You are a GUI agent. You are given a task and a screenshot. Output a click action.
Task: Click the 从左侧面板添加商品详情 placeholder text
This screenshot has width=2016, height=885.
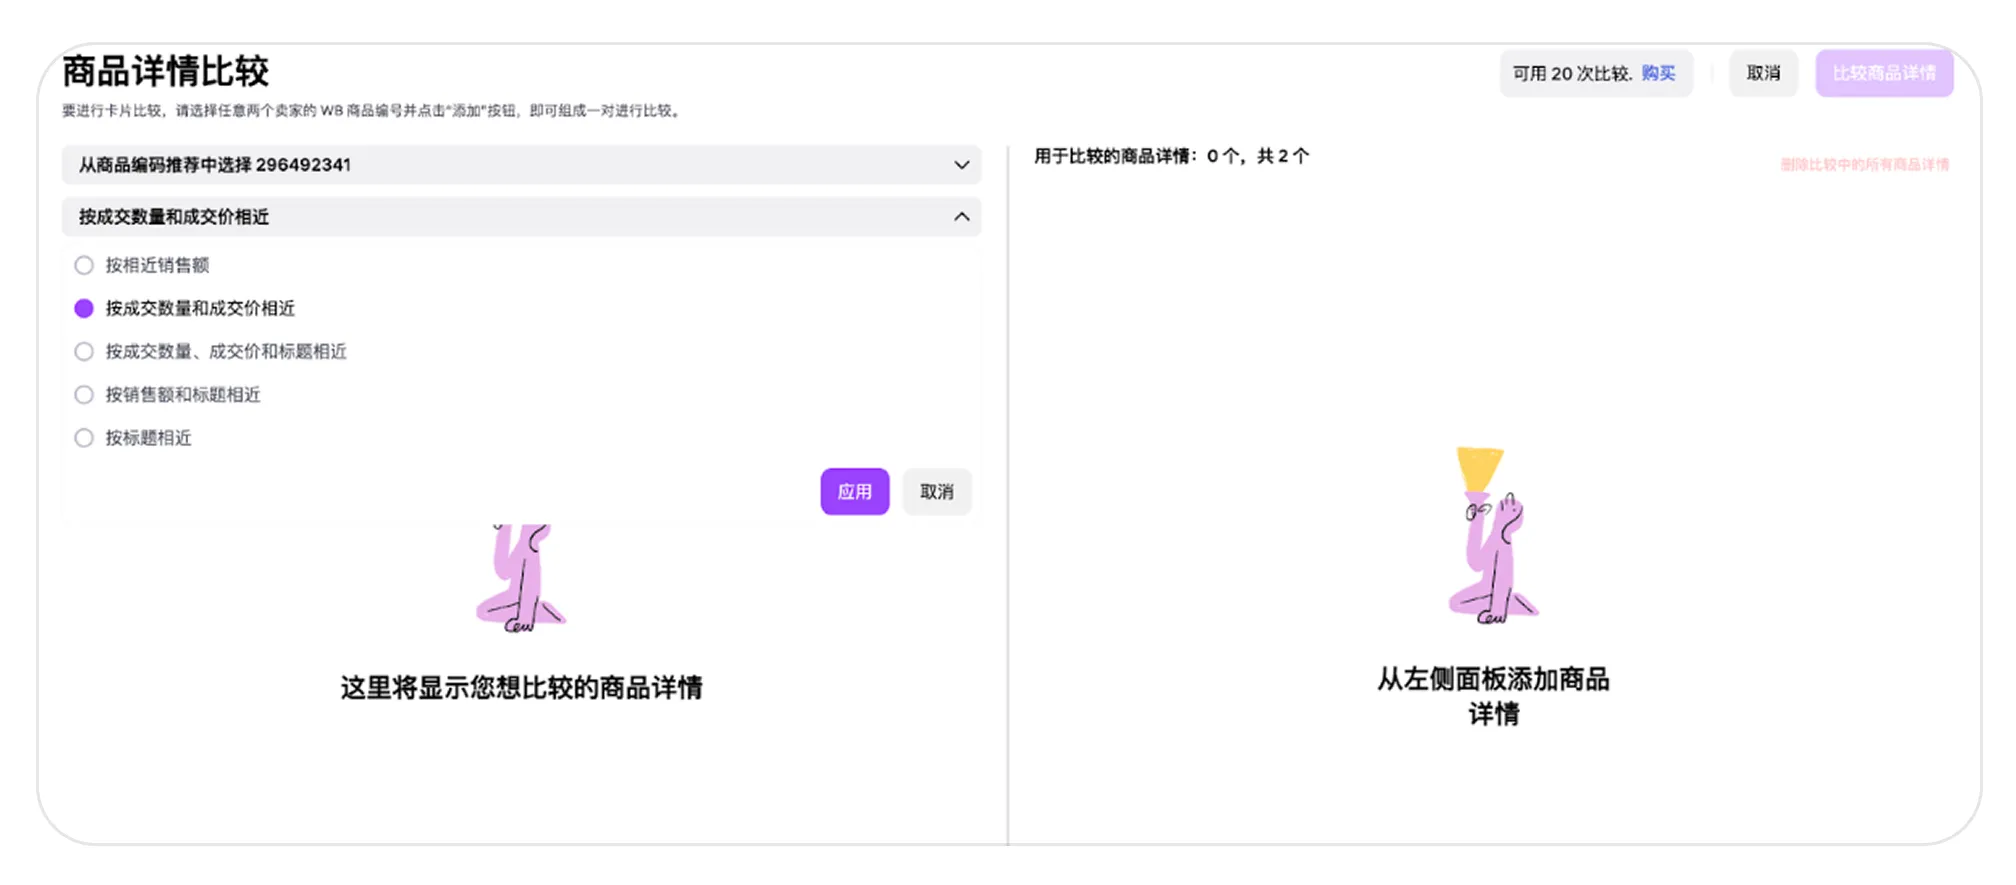point(1493,696)
